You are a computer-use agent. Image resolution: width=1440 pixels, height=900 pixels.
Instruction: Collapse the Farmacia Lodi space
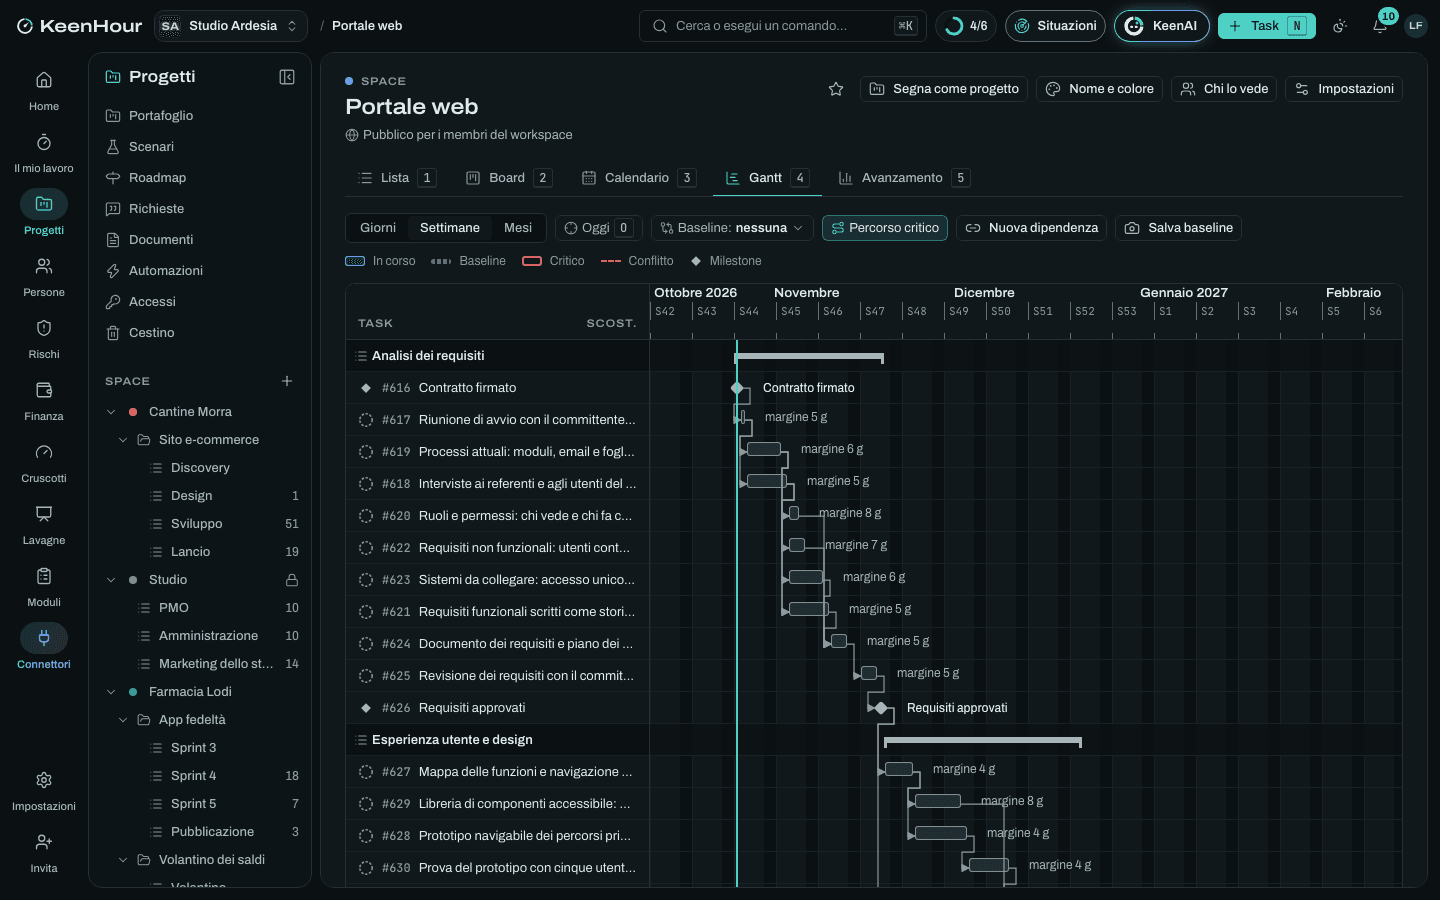111,692
